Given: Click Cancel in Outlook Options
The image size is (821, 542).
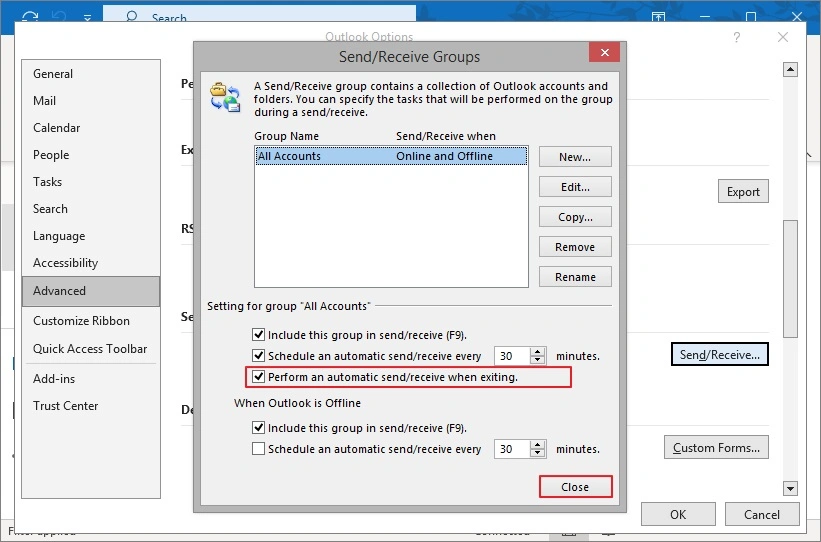Looking at the screenshot, I should pyautogui.click(x=762, y=514).
